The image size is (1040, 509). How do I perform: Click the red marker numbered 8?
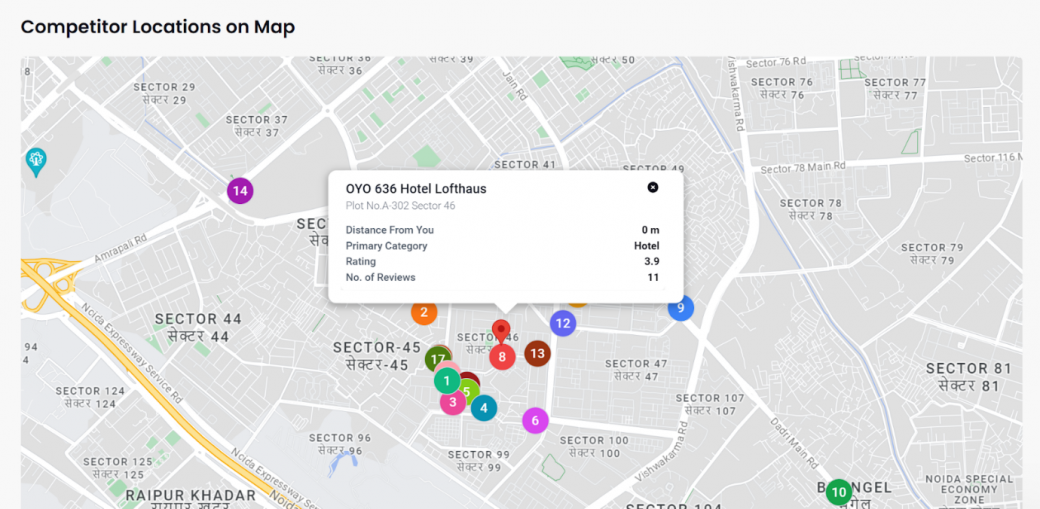tap(502, 357)
